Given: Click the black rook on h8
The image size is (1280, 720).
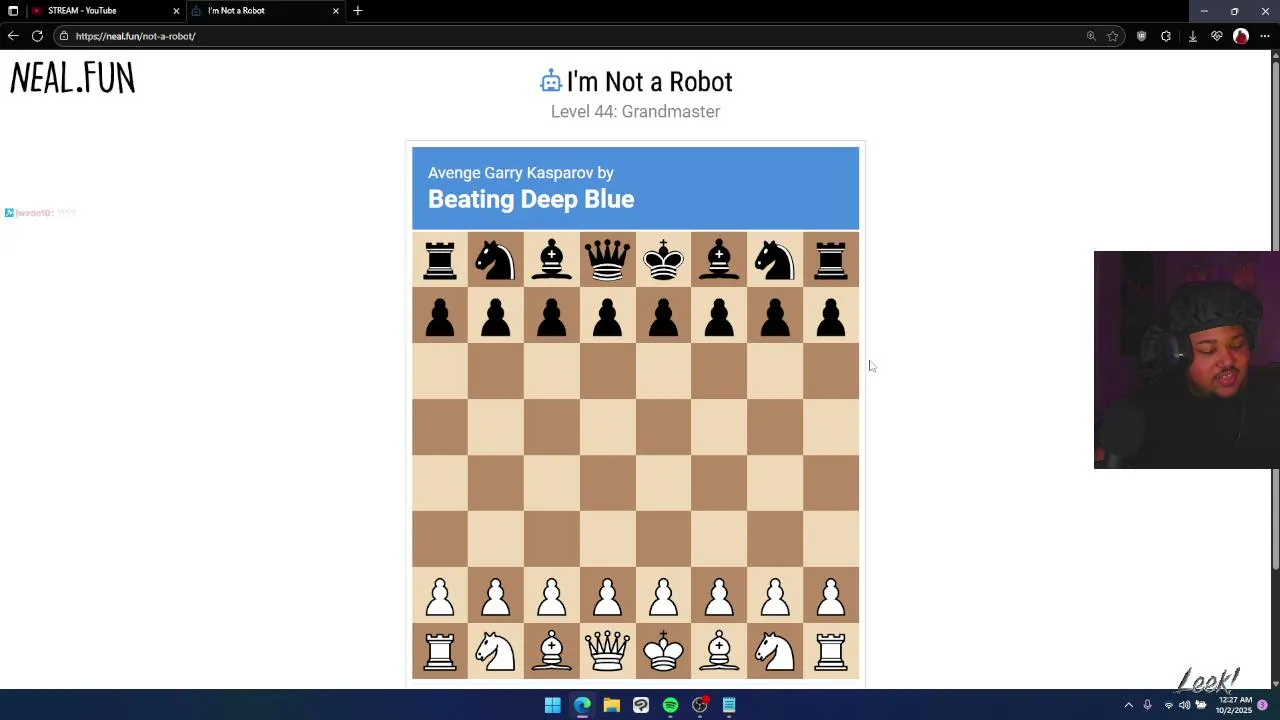Looking at the screenshot, I should 831,260.
